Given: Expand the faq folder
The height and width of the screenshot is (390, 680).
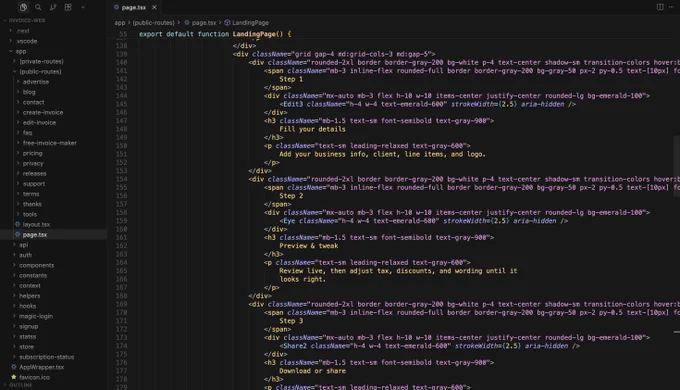Looking at the screenshot, I should (x=27, y=133).
